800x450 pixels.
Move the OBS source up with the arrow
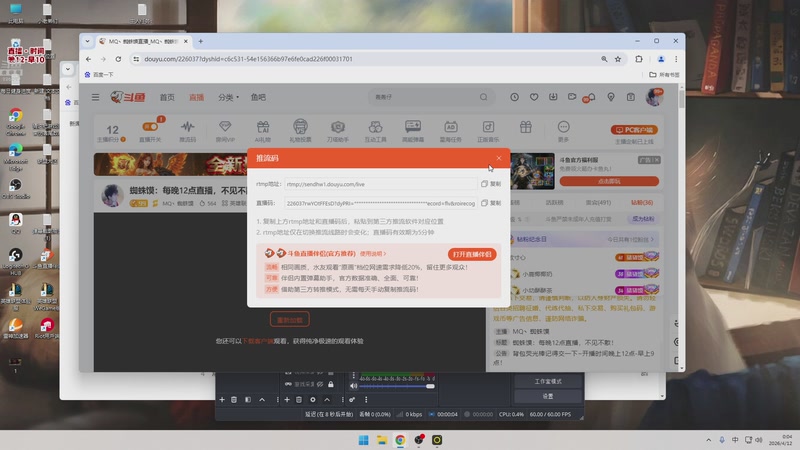tap(327, 399)
